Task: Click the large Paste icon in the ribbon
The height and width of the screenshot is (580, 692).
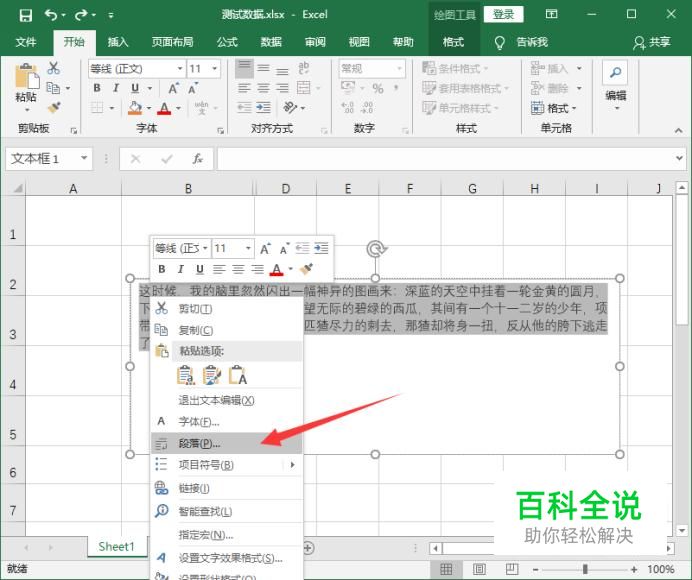Action: pos(26,84)
